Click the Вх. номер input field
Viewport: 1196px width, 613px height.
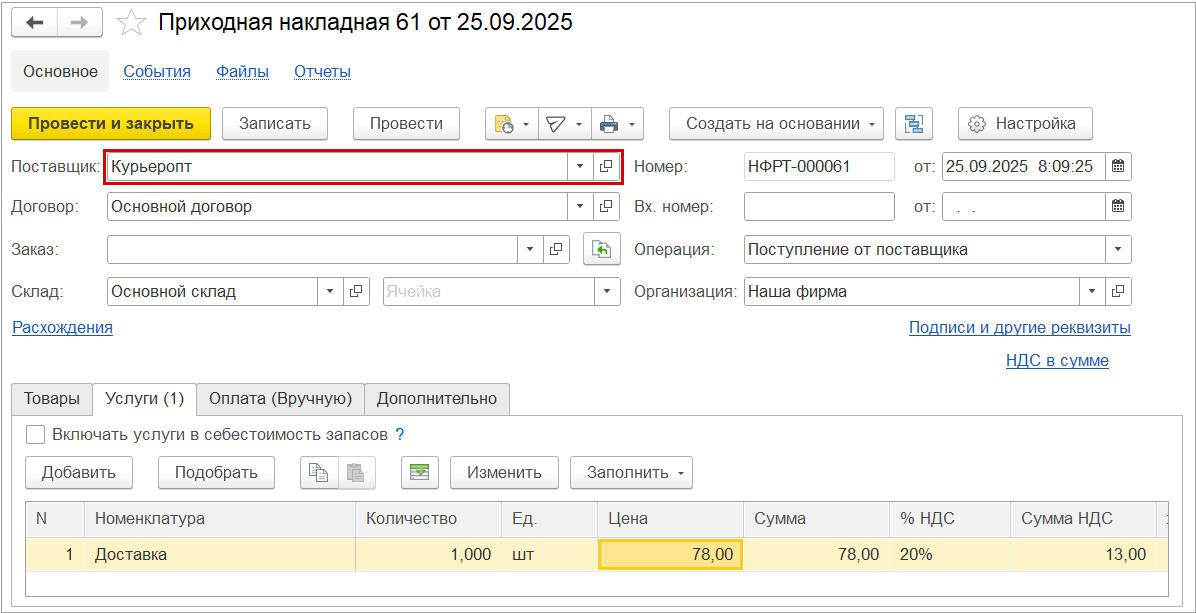coord(820,207)
